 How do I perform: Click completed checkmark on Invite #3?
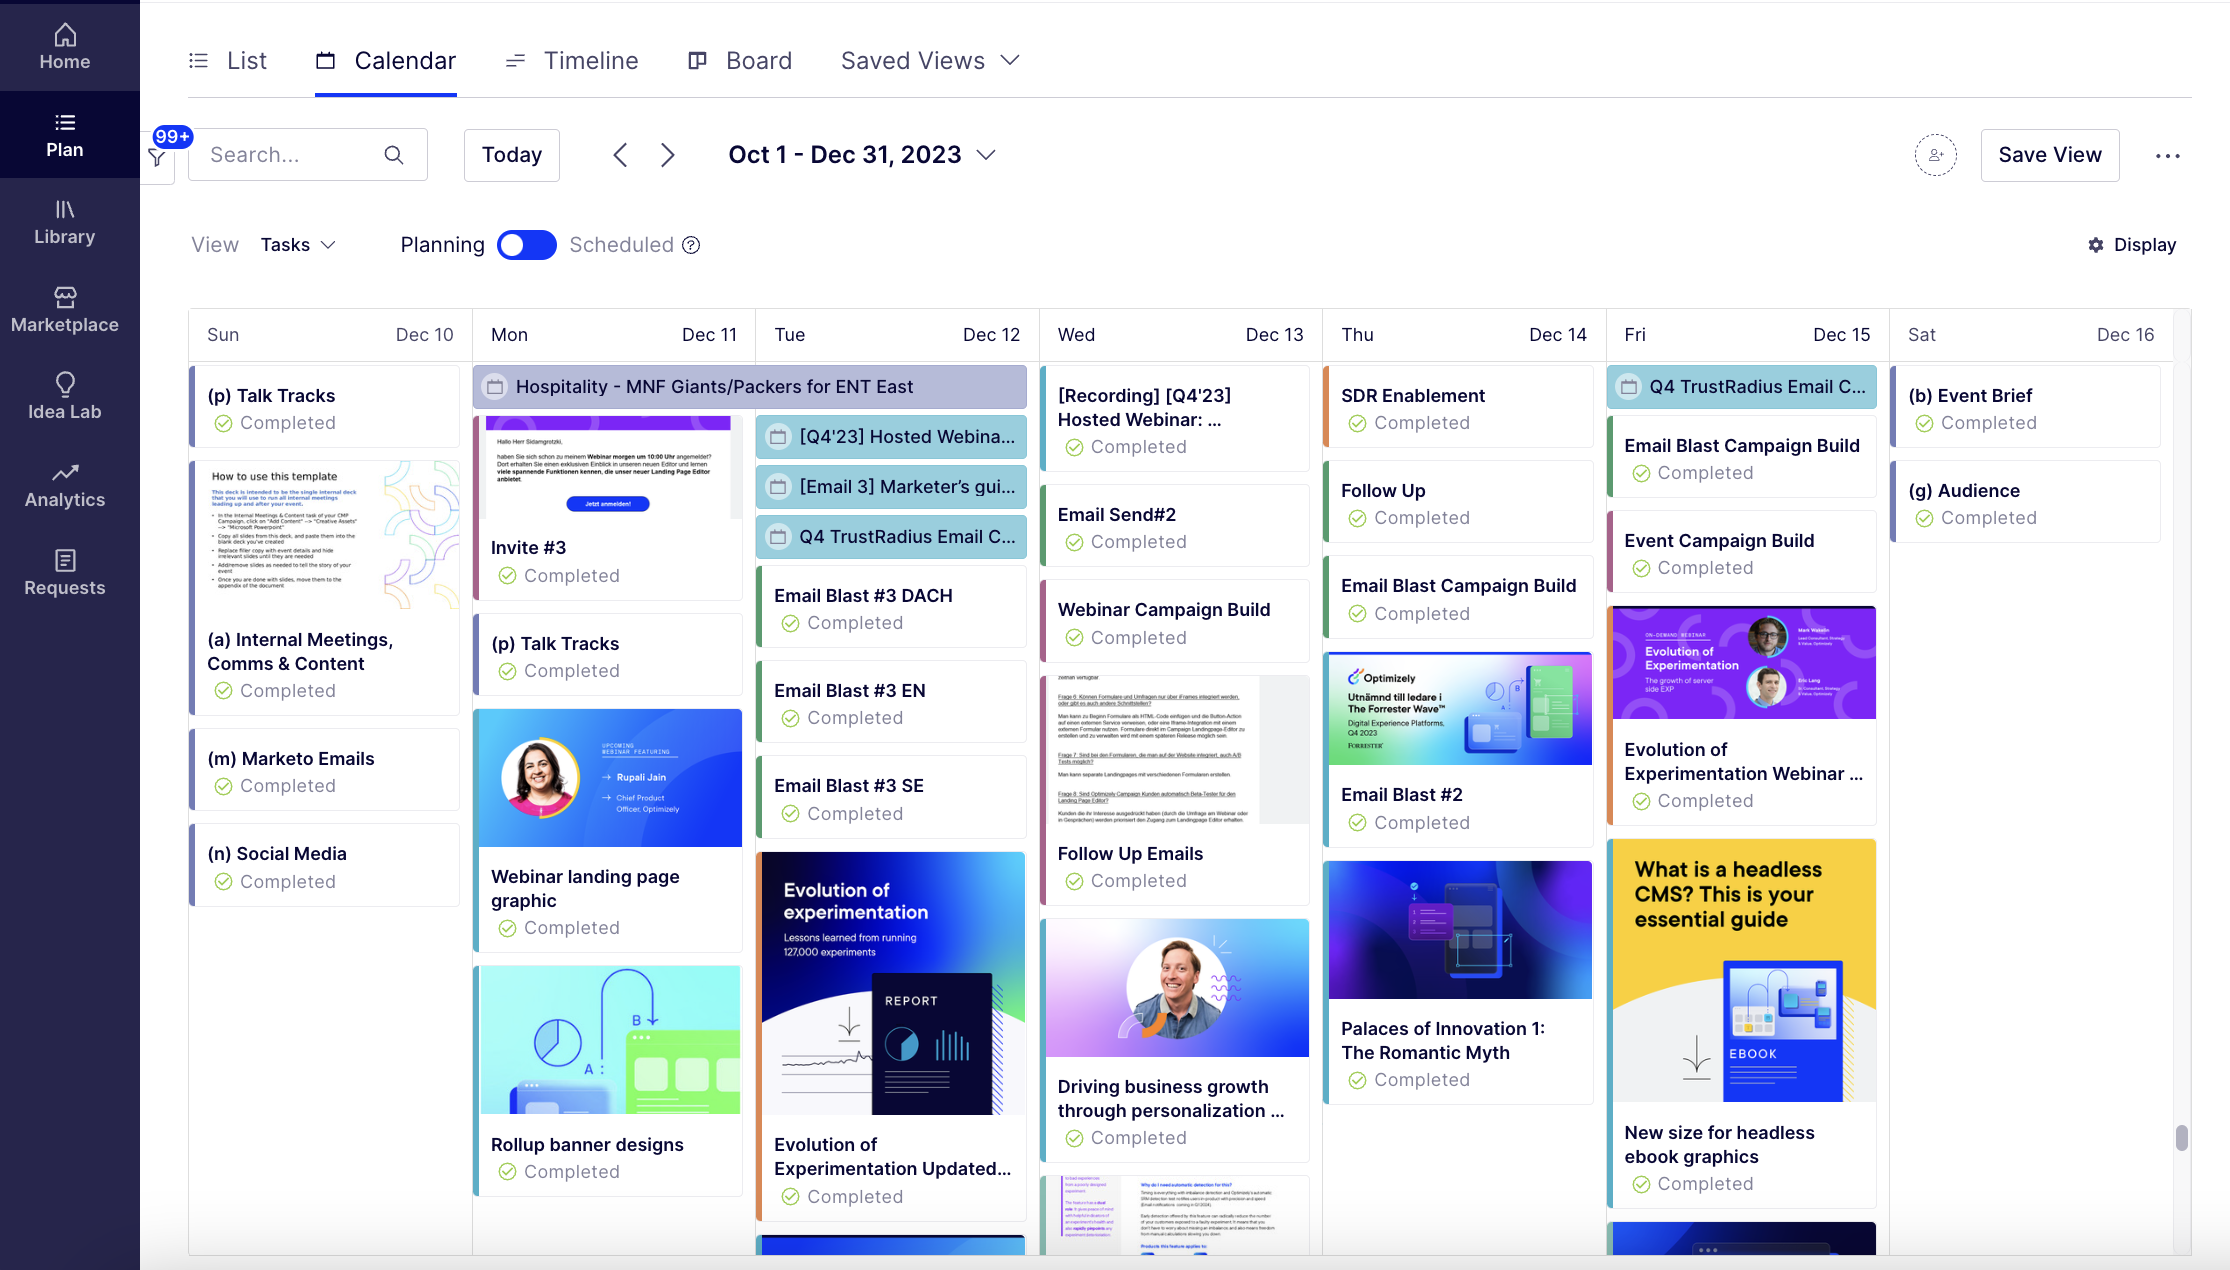coord(507,576)
